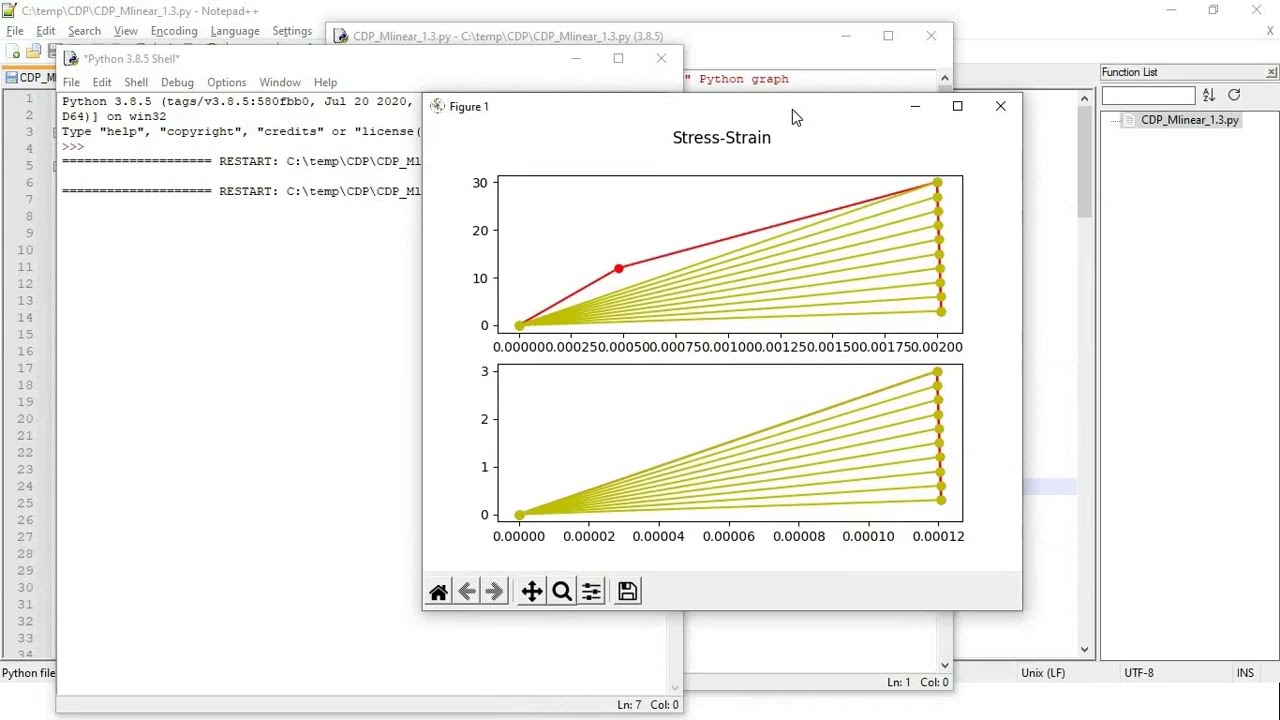1280x720 pixels.
Task: Sort the Function List alphabetically
Action: (x=1209, y=95)
